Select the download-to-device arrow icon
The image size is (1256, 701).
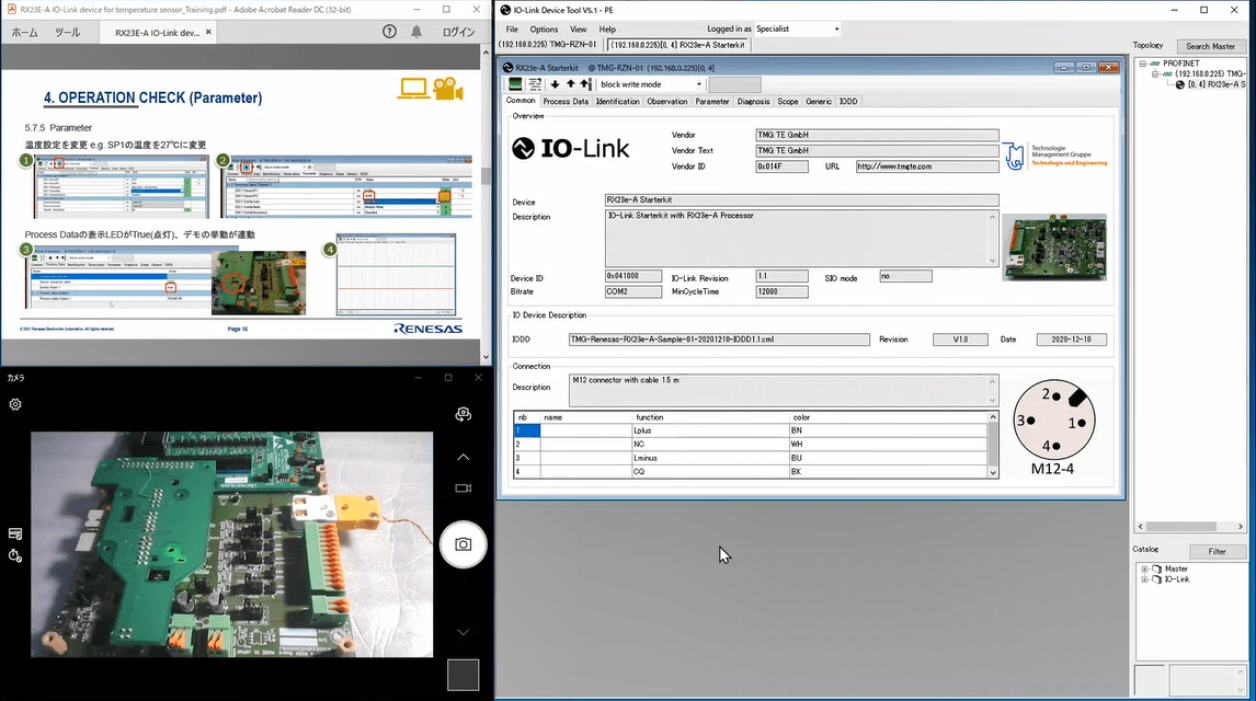(x=555, y=85)
